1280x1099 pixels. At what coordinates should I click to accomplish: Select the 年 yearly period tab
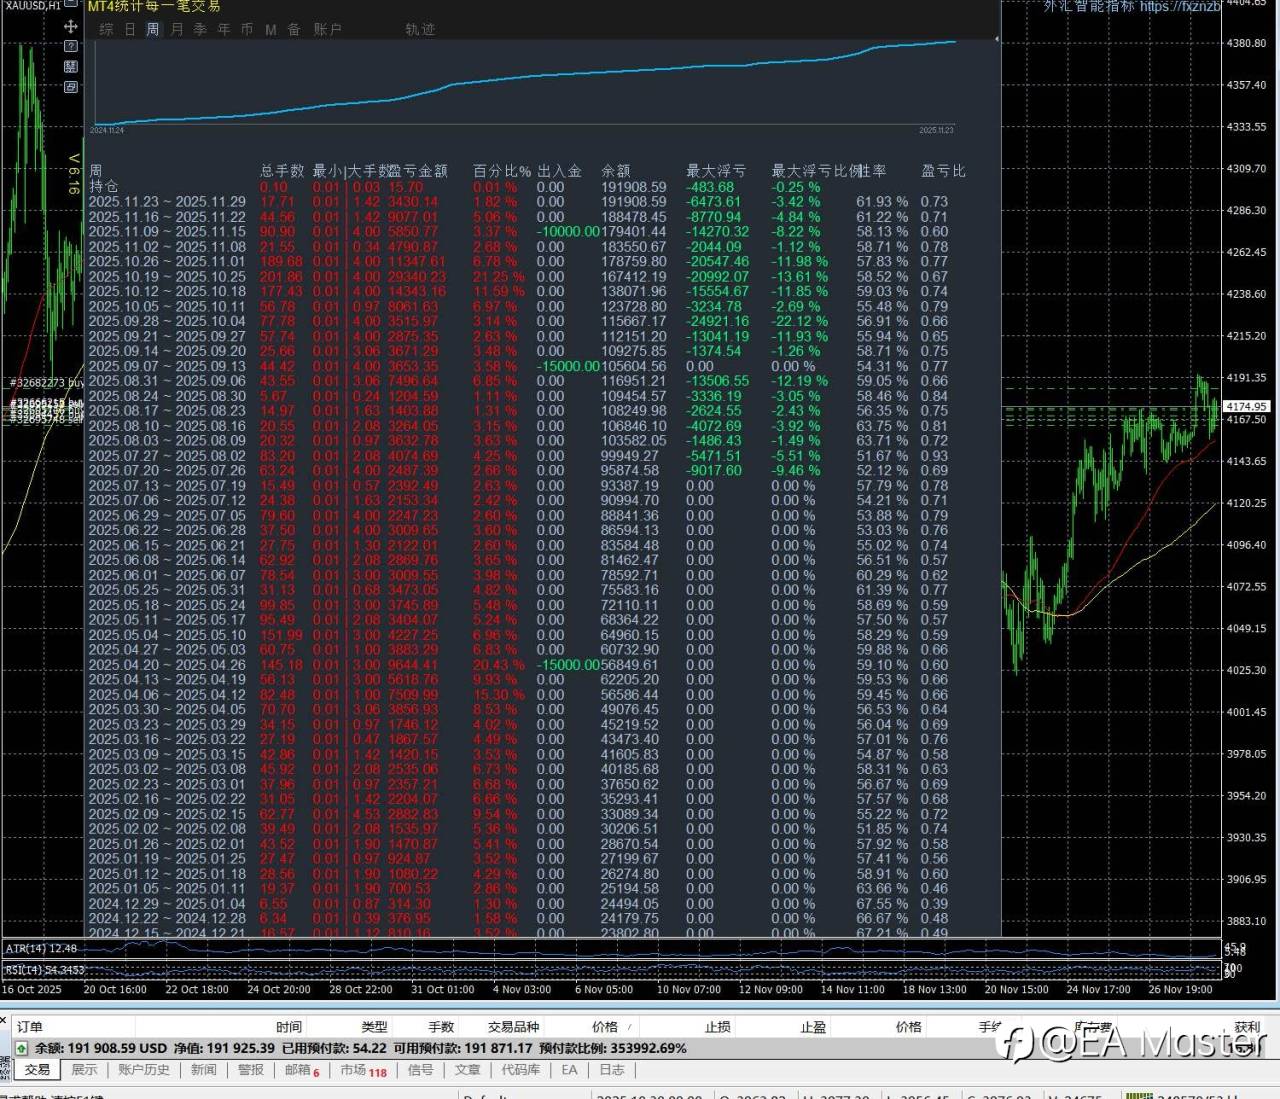(x=224, y=30)
